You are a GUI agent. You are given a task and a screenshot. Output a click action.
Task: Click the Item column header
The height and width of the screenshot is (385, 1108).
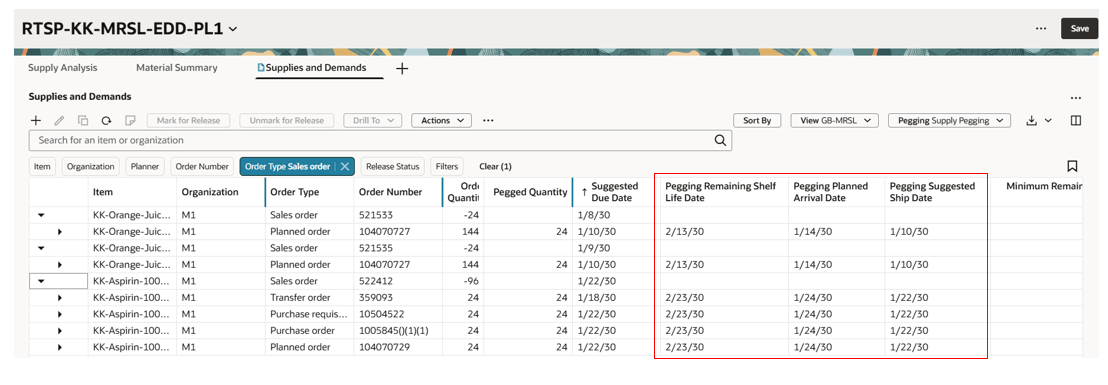pyautogui.click(x=132, y=192)
